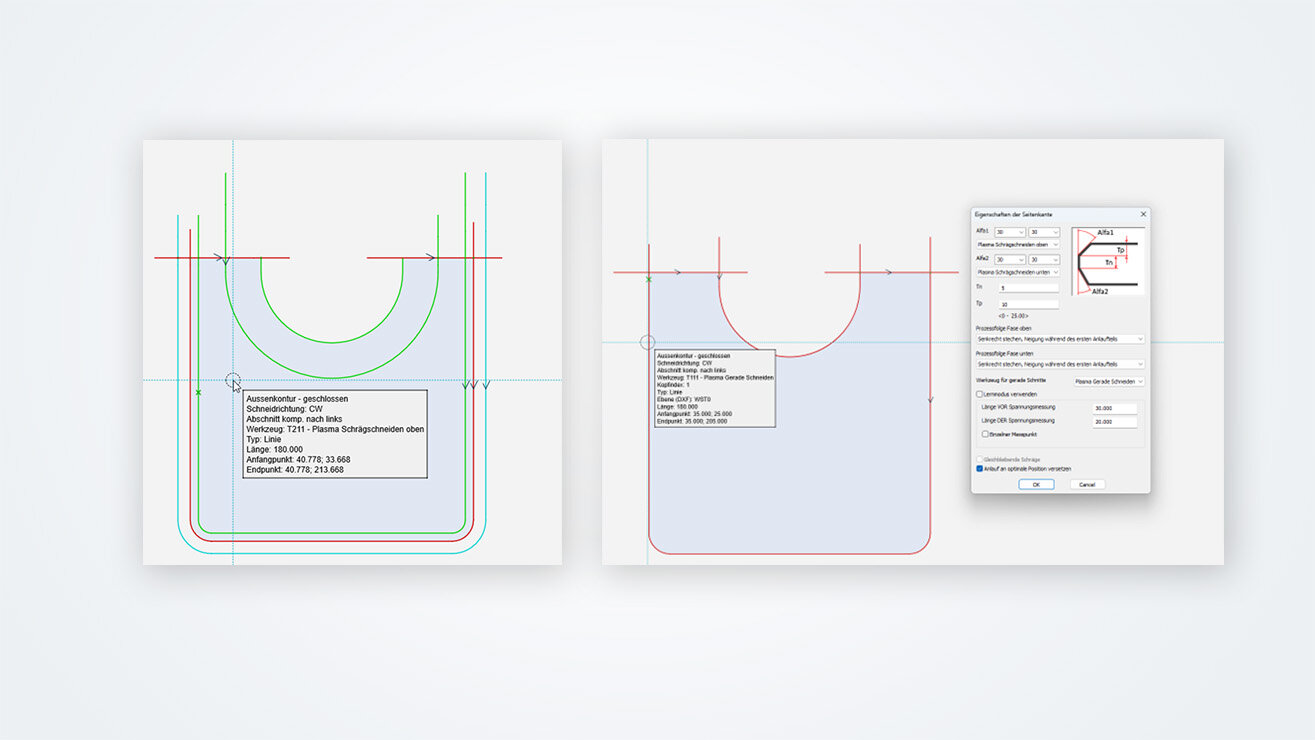Click the Tn value input field
This screenshot has height=740, width=1315.
click(x=1028, y=288)
